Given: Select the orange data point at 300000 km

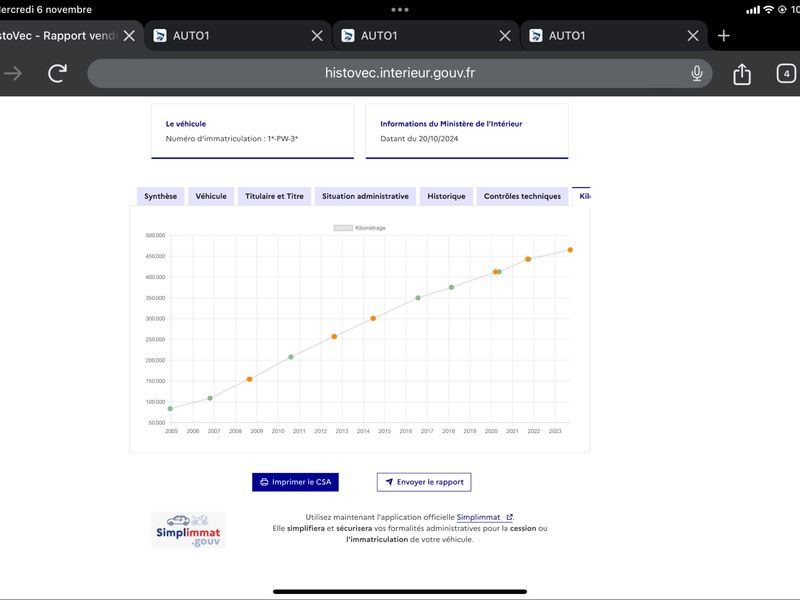Looking at the screenshot, I should [x=373, y=318].
